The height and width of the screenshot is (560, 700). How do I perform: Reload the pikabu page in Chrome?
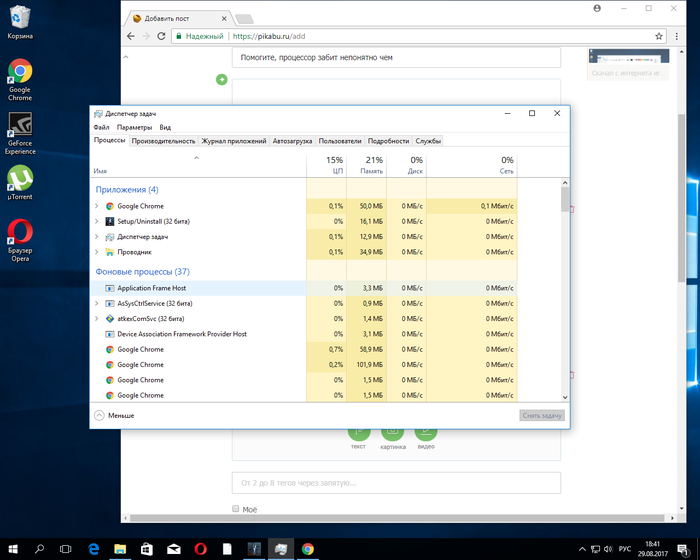tap(161, 36)
